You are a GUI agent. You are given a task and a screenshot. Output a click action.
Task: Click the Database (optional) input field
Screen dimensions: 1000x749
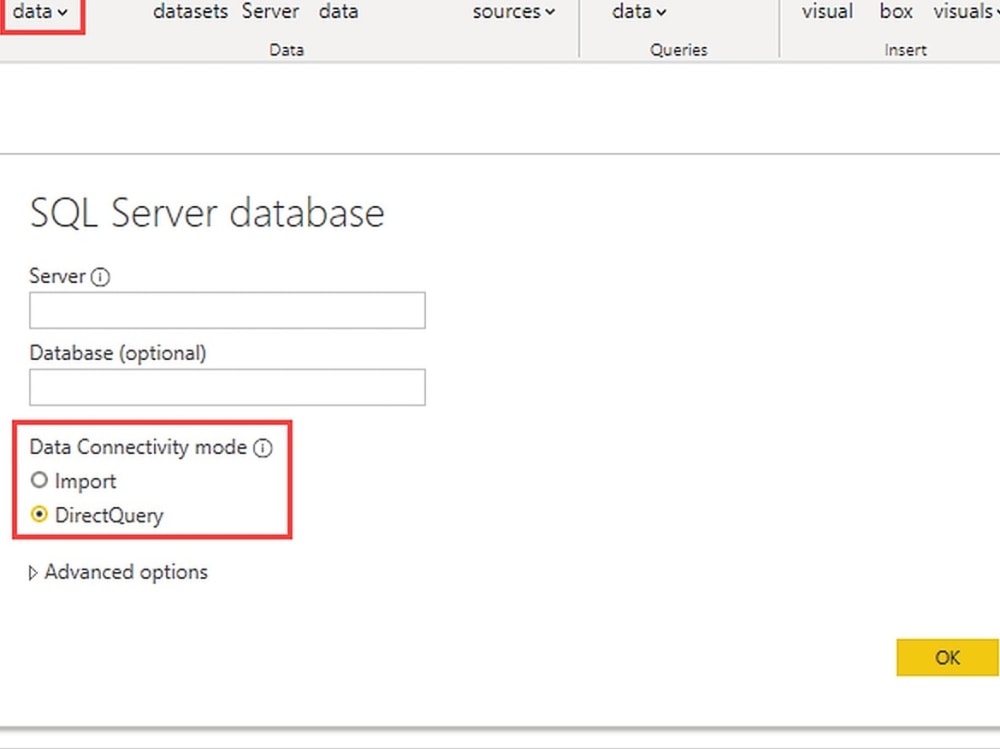(x=227, y=387)
